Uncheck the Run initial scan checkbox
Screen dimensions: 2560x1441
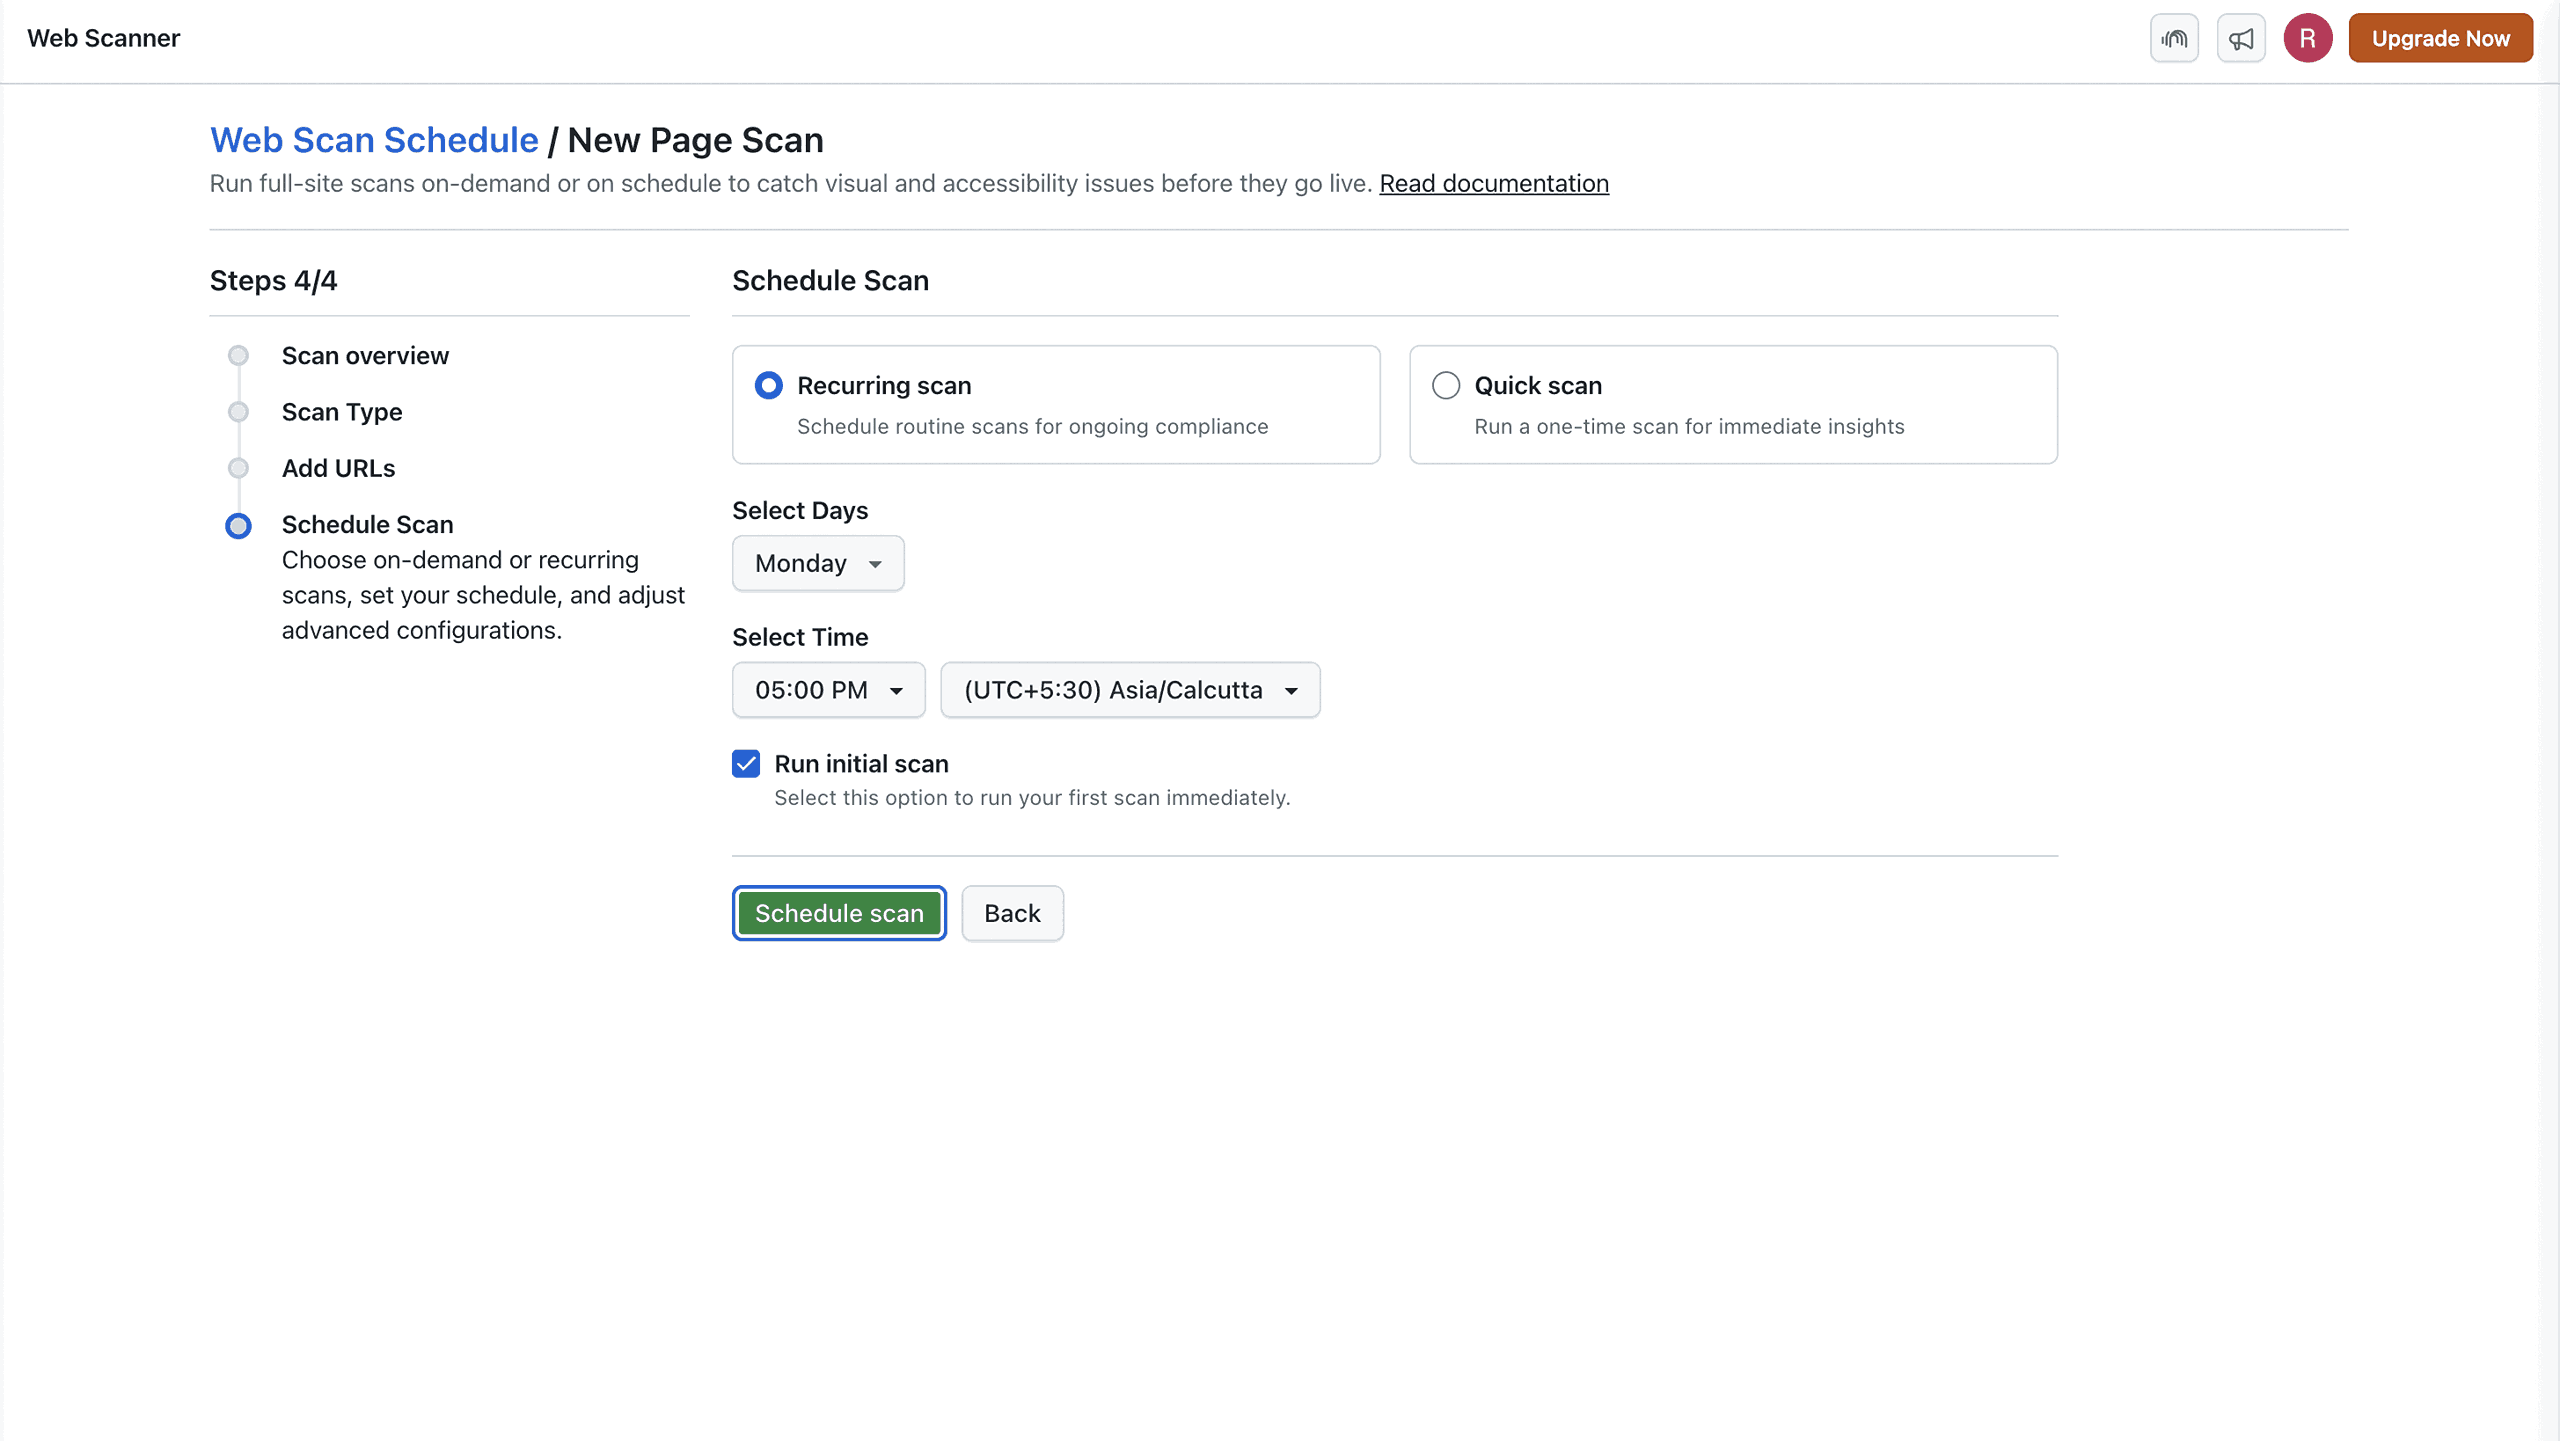point(746,764)
